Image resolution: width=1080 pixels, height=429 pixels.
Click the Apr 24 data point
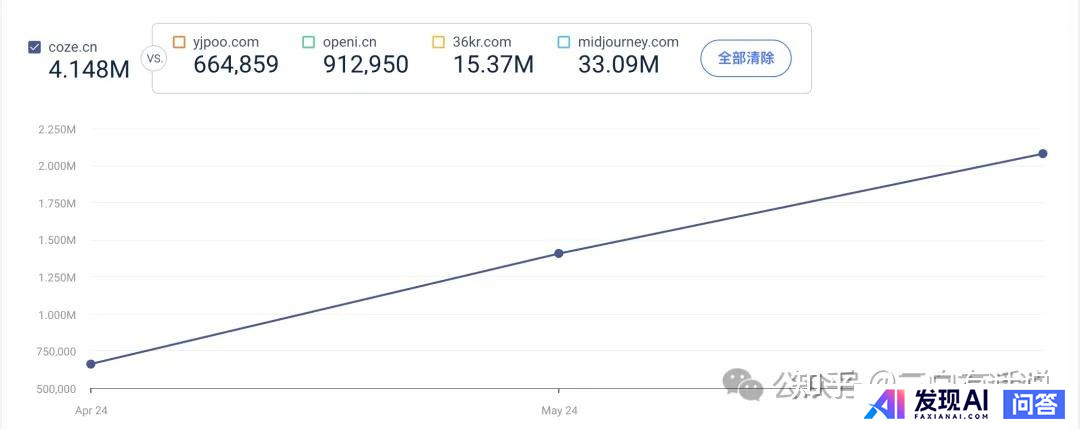point(91,364)
